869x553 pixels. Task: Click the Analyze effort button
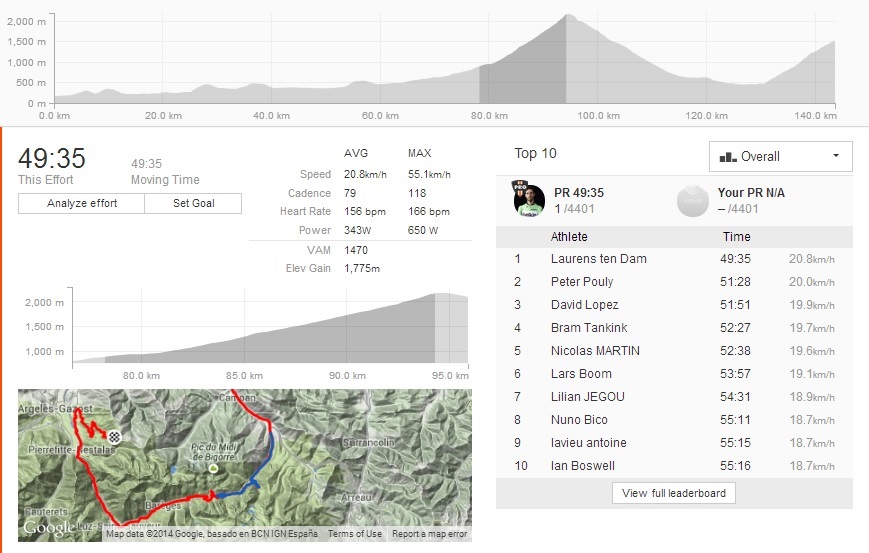click(x=82, y=203)
